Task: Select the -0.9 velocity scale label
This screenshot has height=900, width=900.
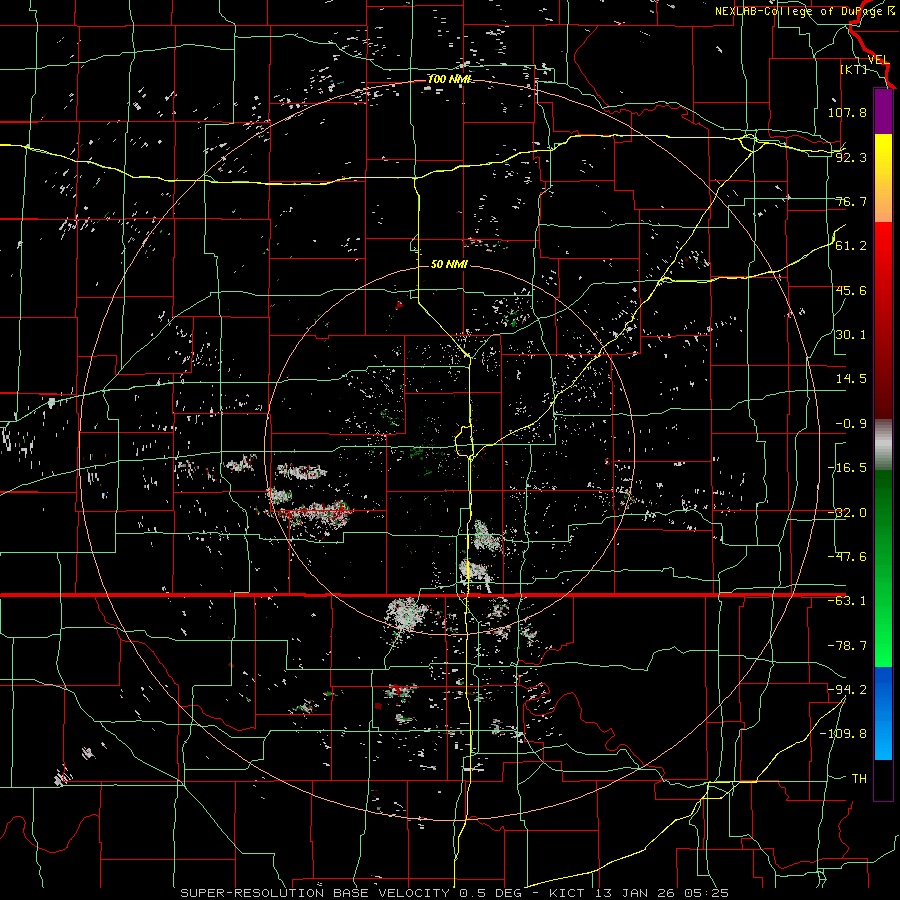Action: (851, 424)
